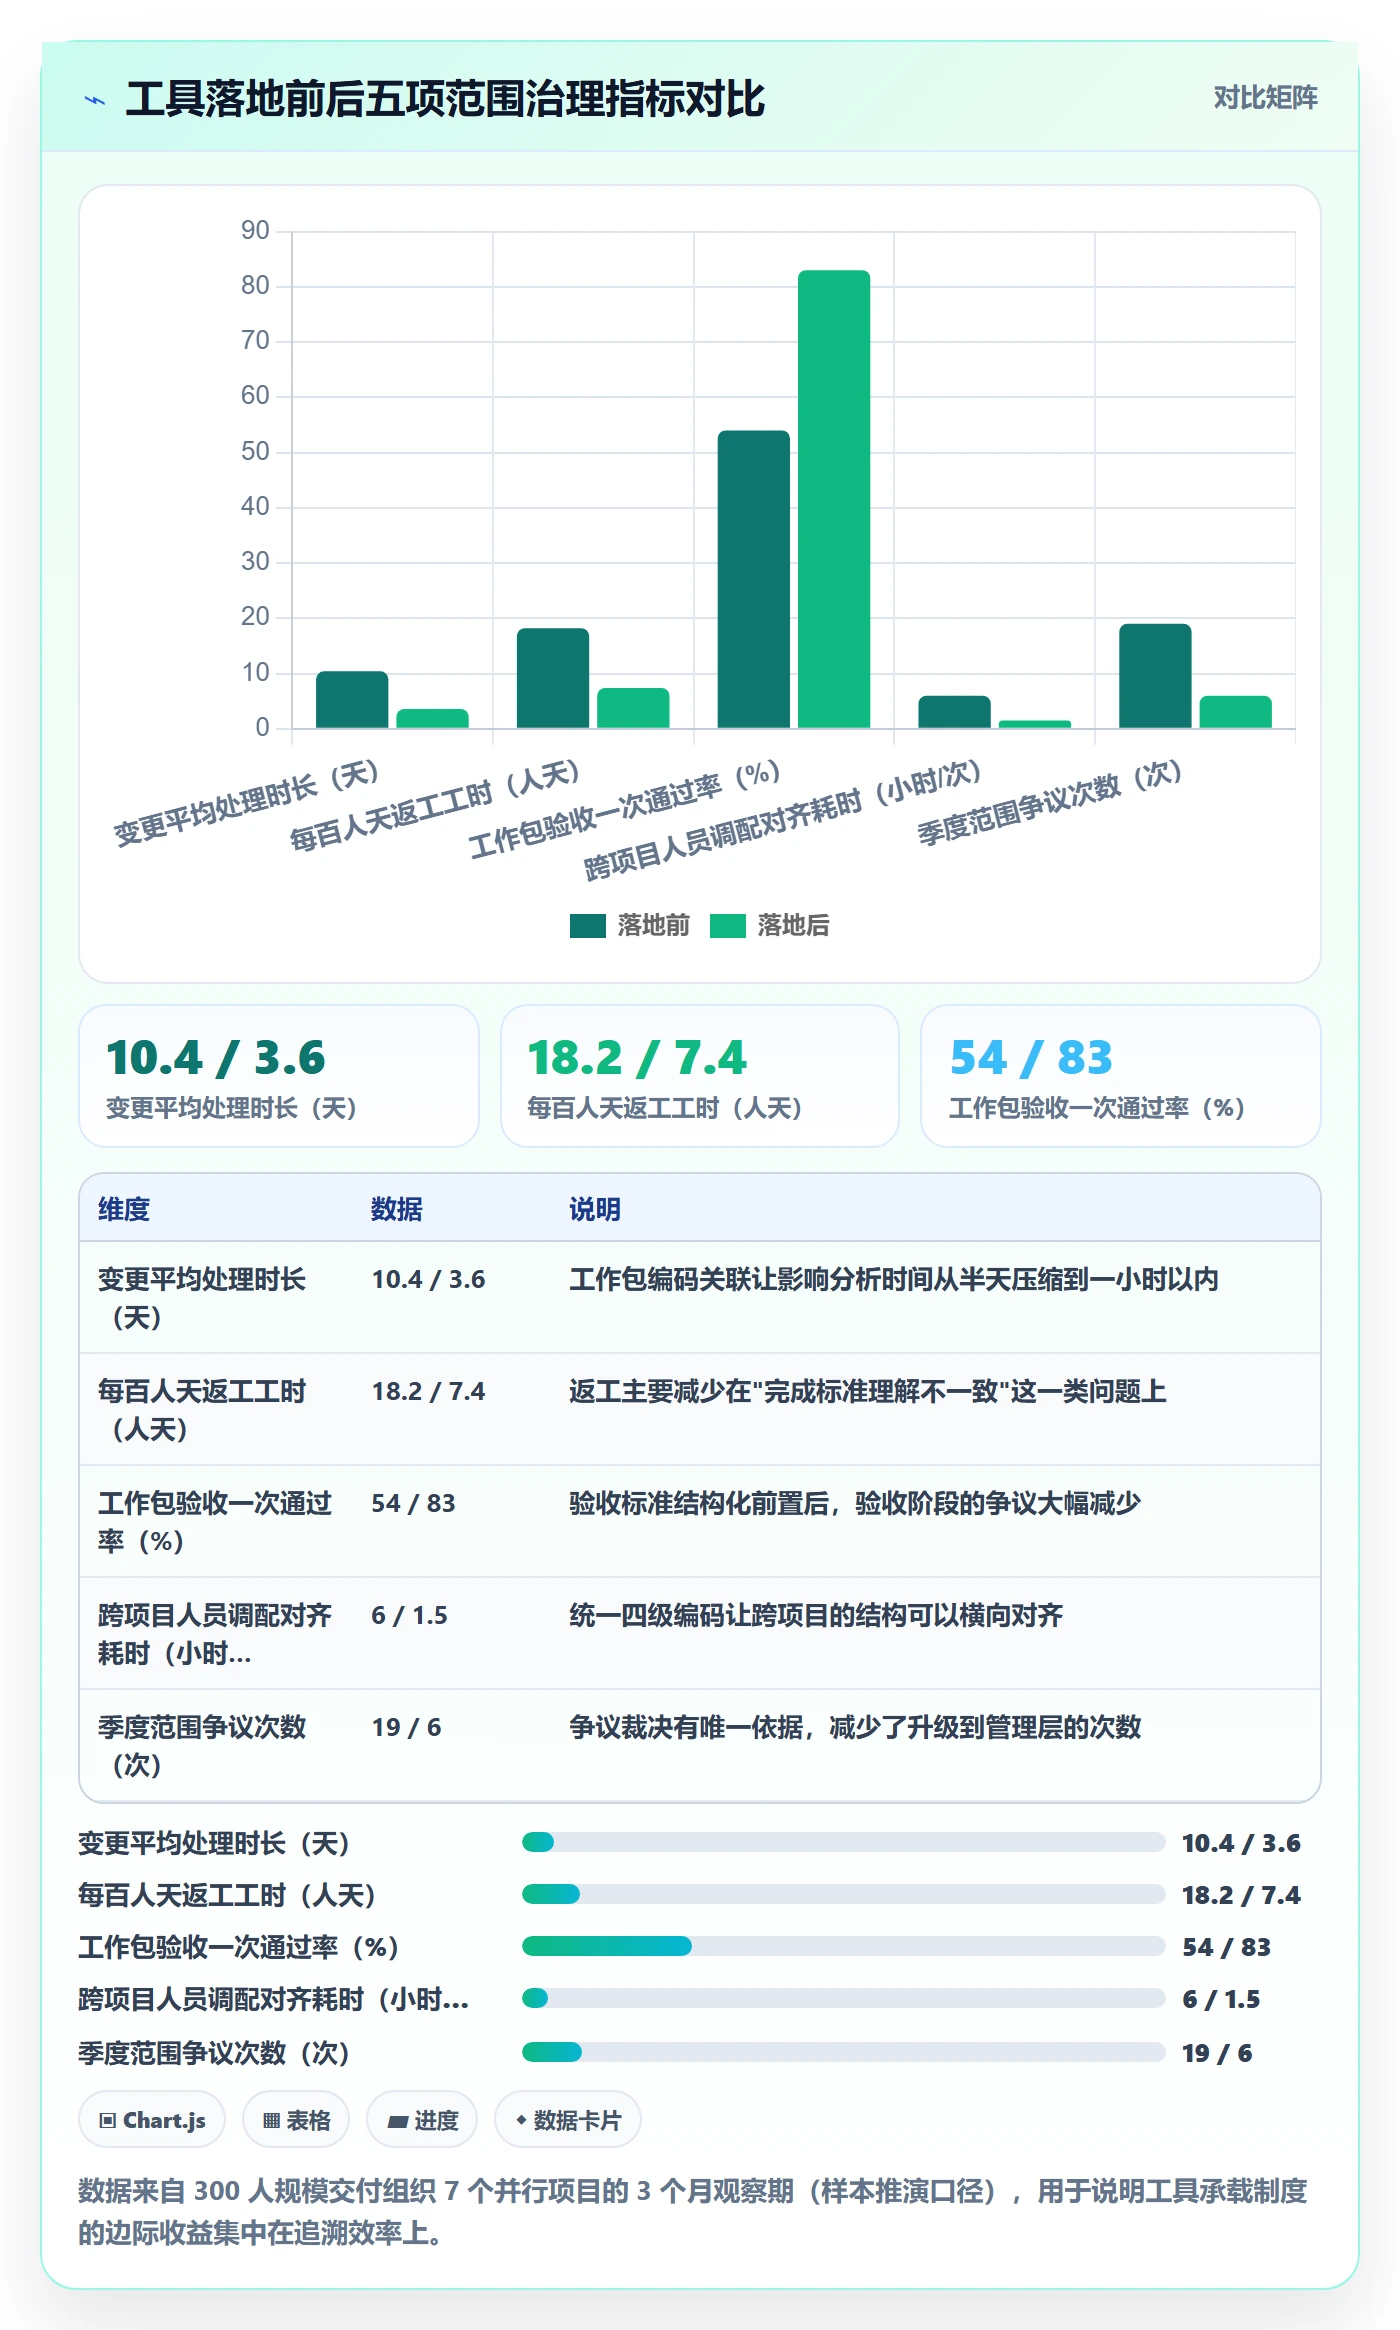Toggle the 落地后 legend swatch

pos(728,926)
